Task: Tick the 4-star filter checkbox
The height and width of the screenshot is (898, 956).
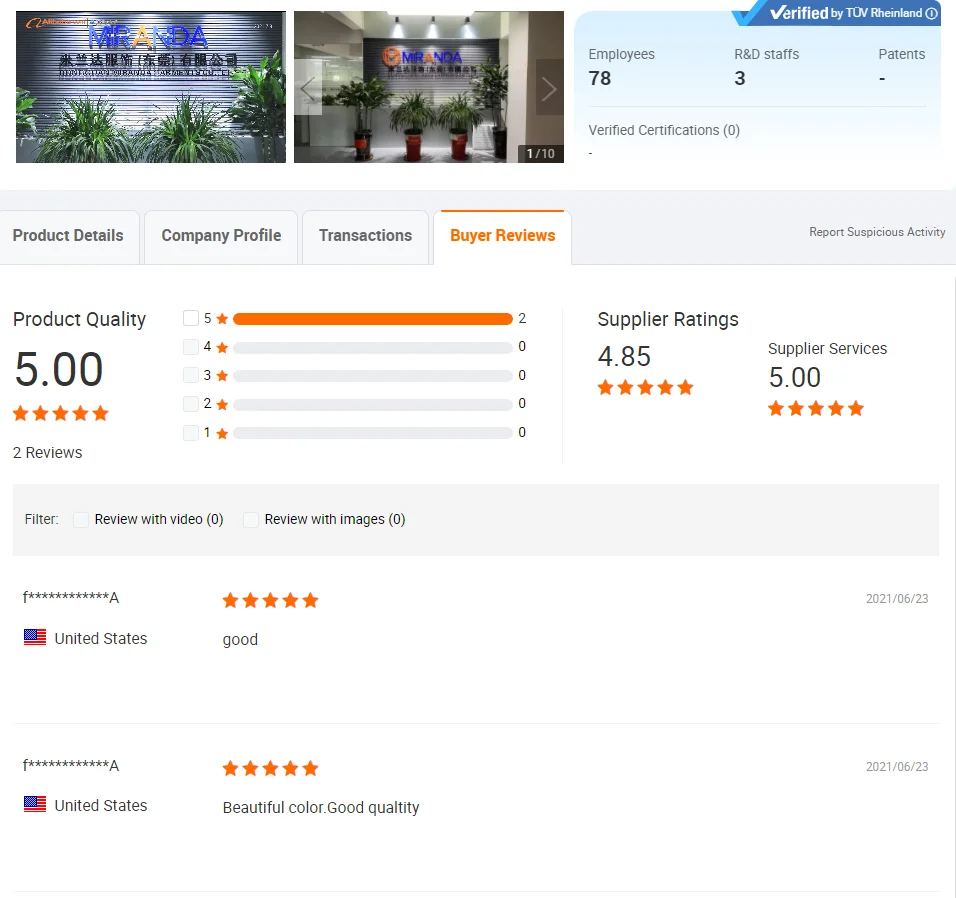Action: tap(191, 347)
